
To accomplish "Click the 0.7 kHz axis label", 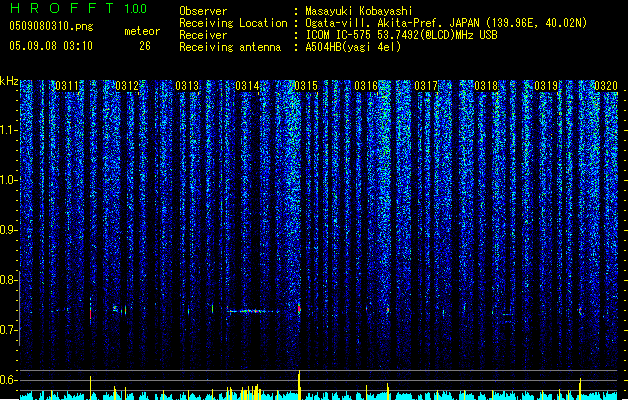I will 8,330.
